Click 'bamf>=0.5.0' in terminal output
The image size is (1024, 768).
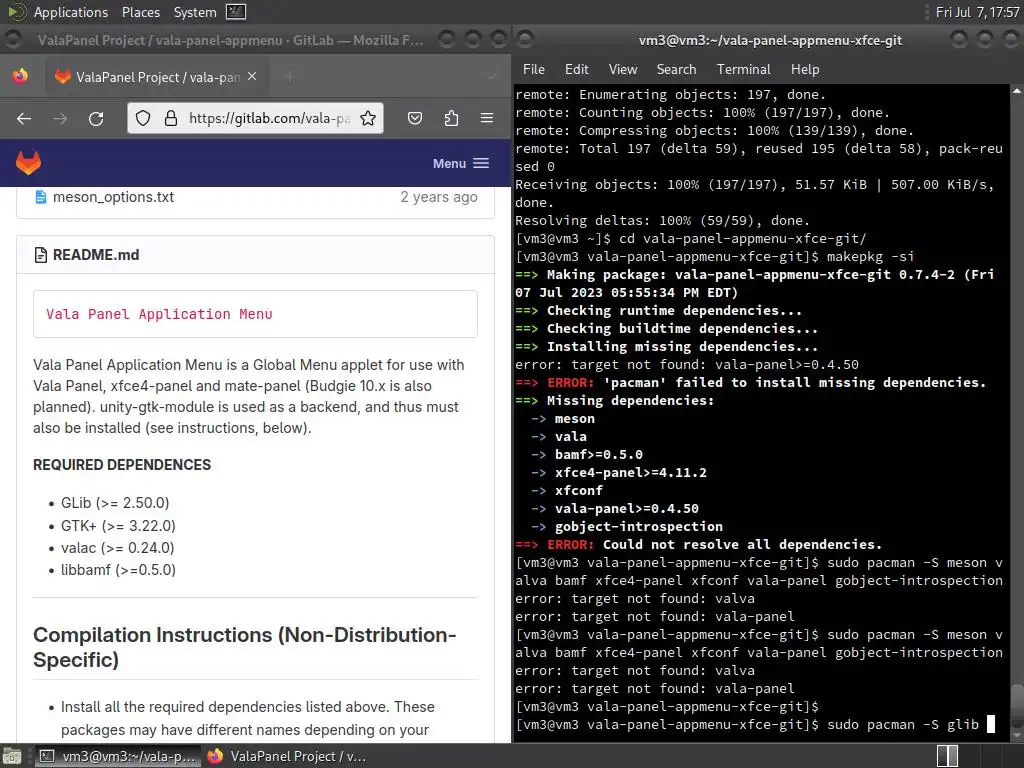click(x=599, y=455)
